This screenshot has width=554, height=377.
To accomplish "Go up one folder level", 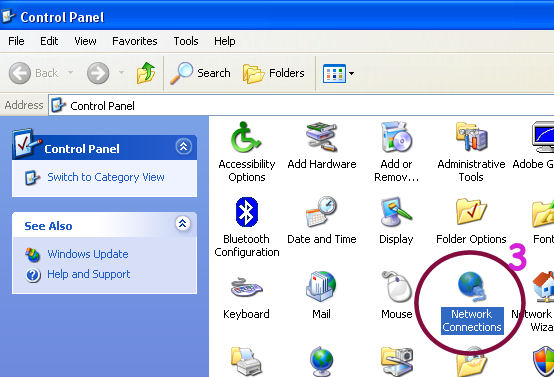I will (146, 73).
